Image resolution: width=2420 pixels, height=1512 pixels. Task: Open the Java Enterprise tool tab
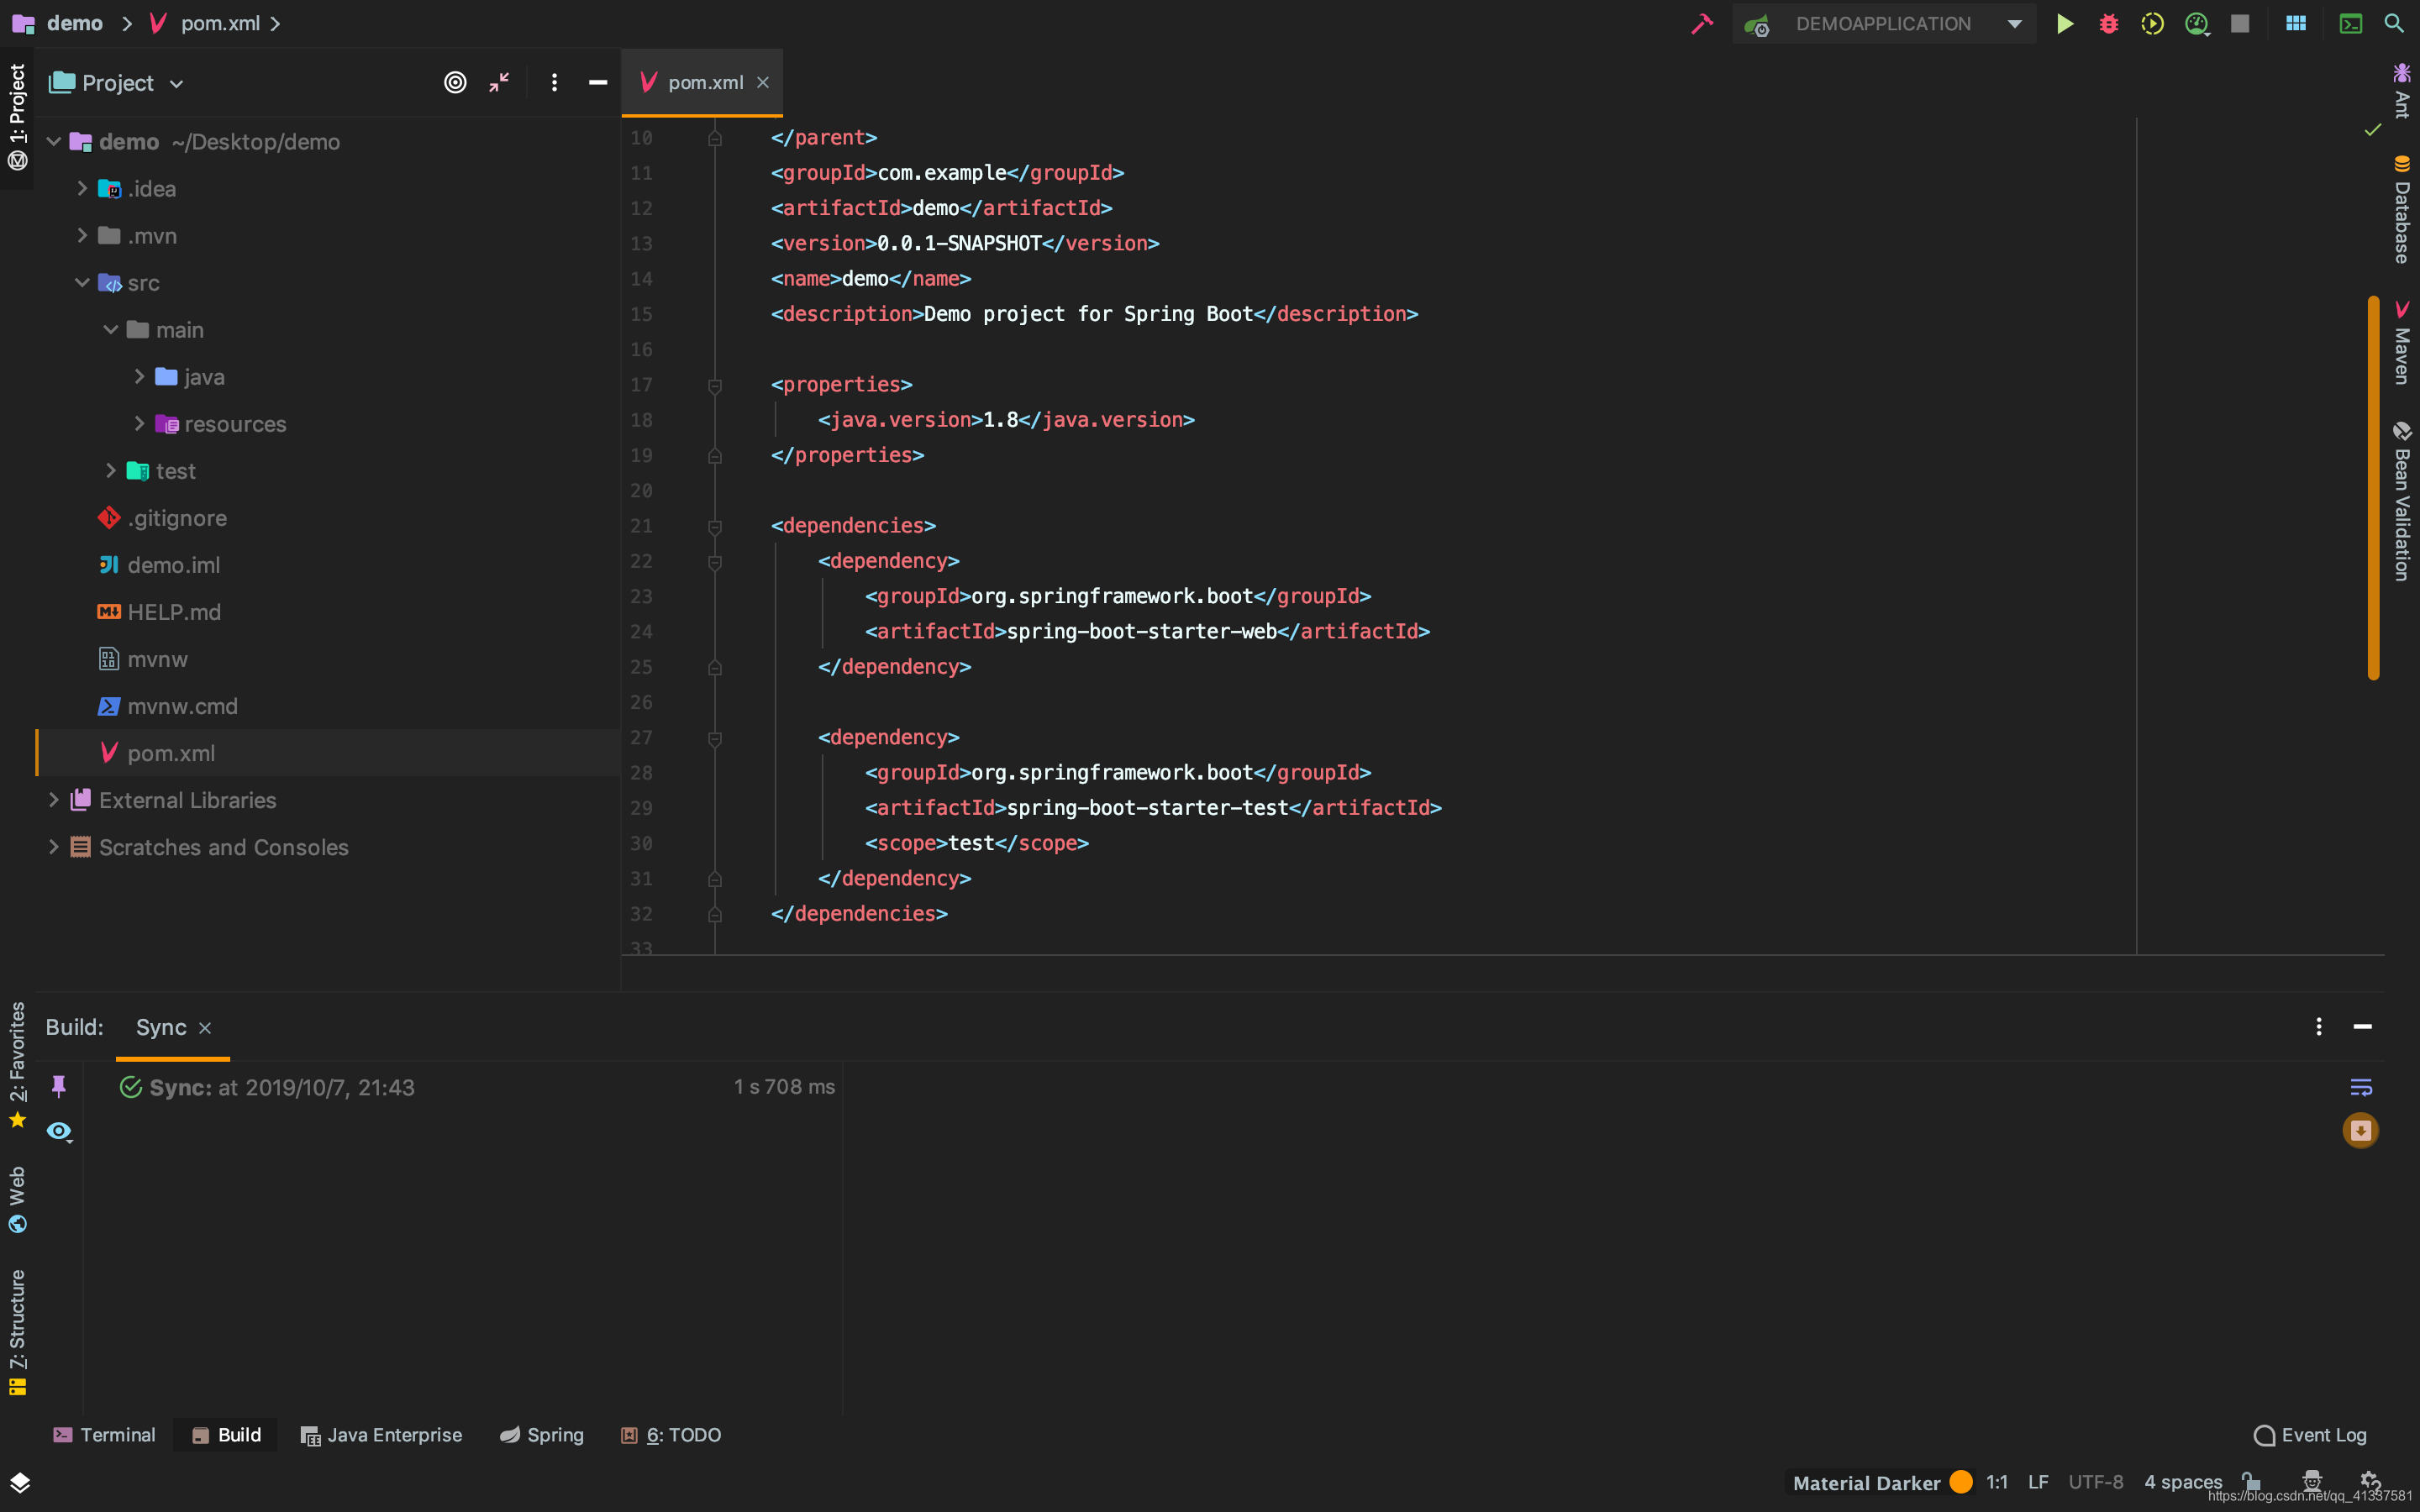[x=381, y=1435]
